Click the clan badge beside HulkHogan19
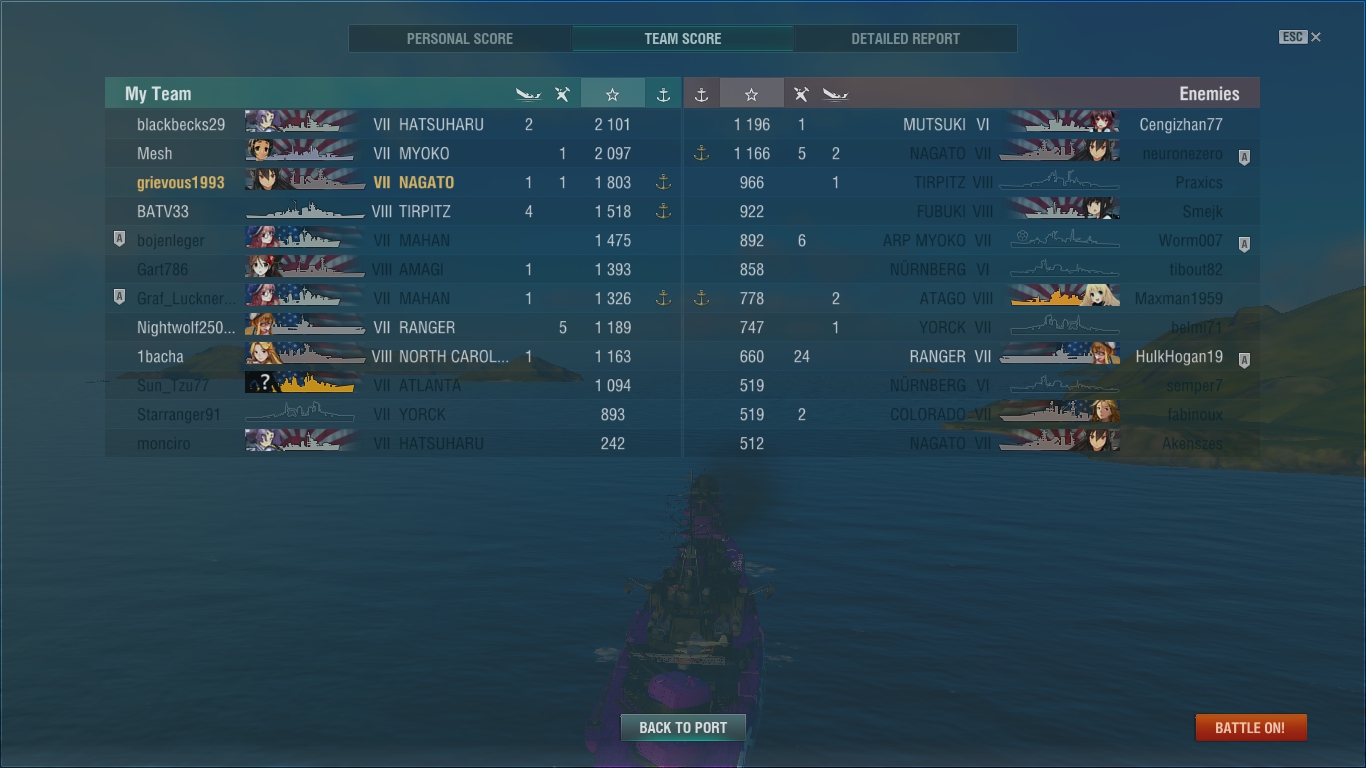Image resolution: width=1366 pixels, height=768 pixels. pyautogui.click(x=1244, y=357)
